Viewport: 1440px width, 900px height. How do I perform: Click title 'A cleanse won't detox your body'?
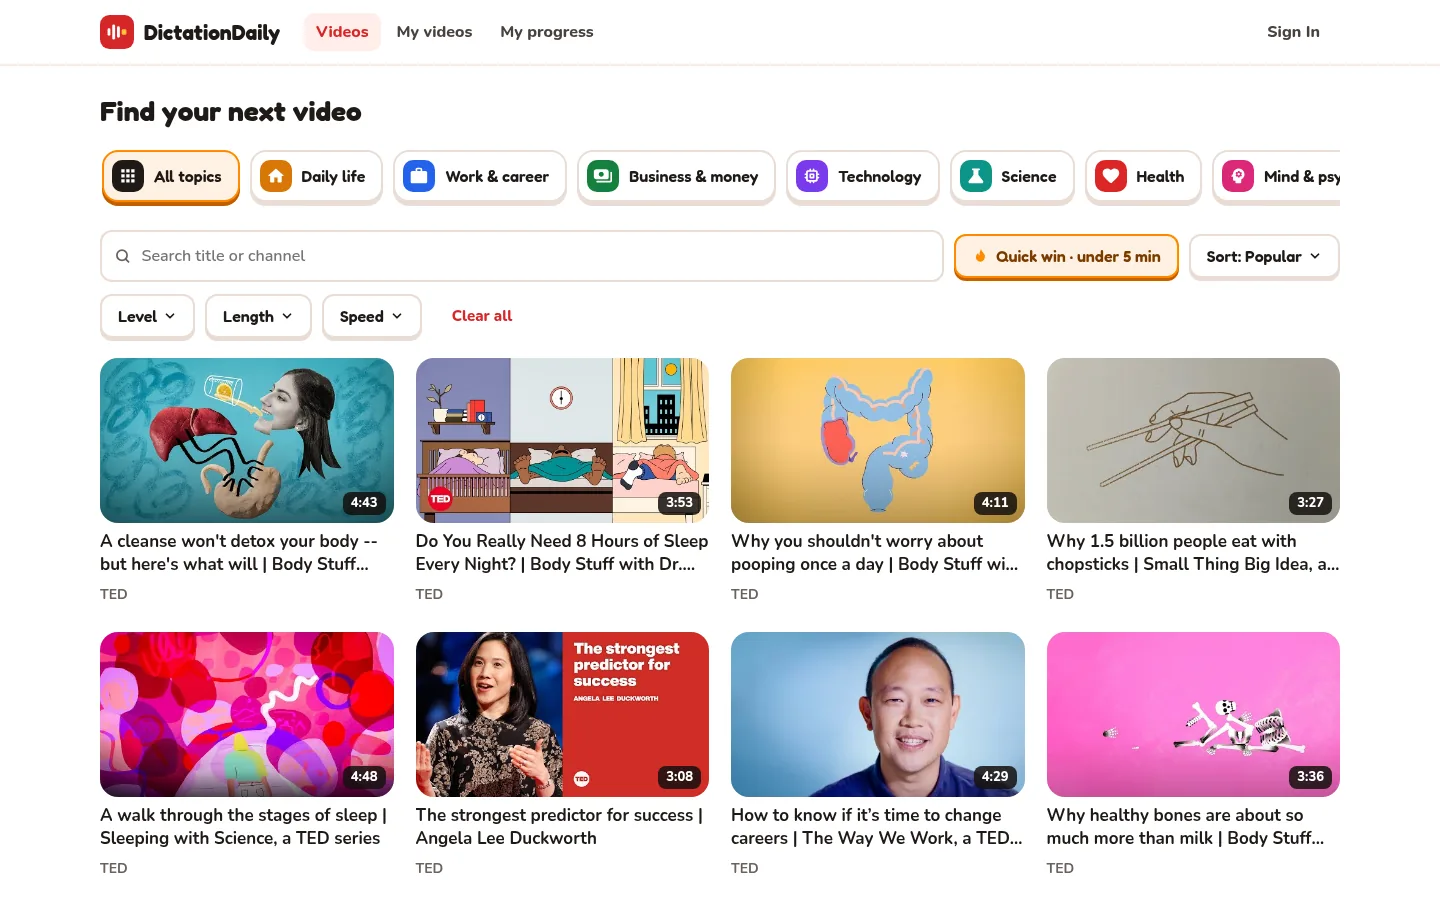(239, 552)
